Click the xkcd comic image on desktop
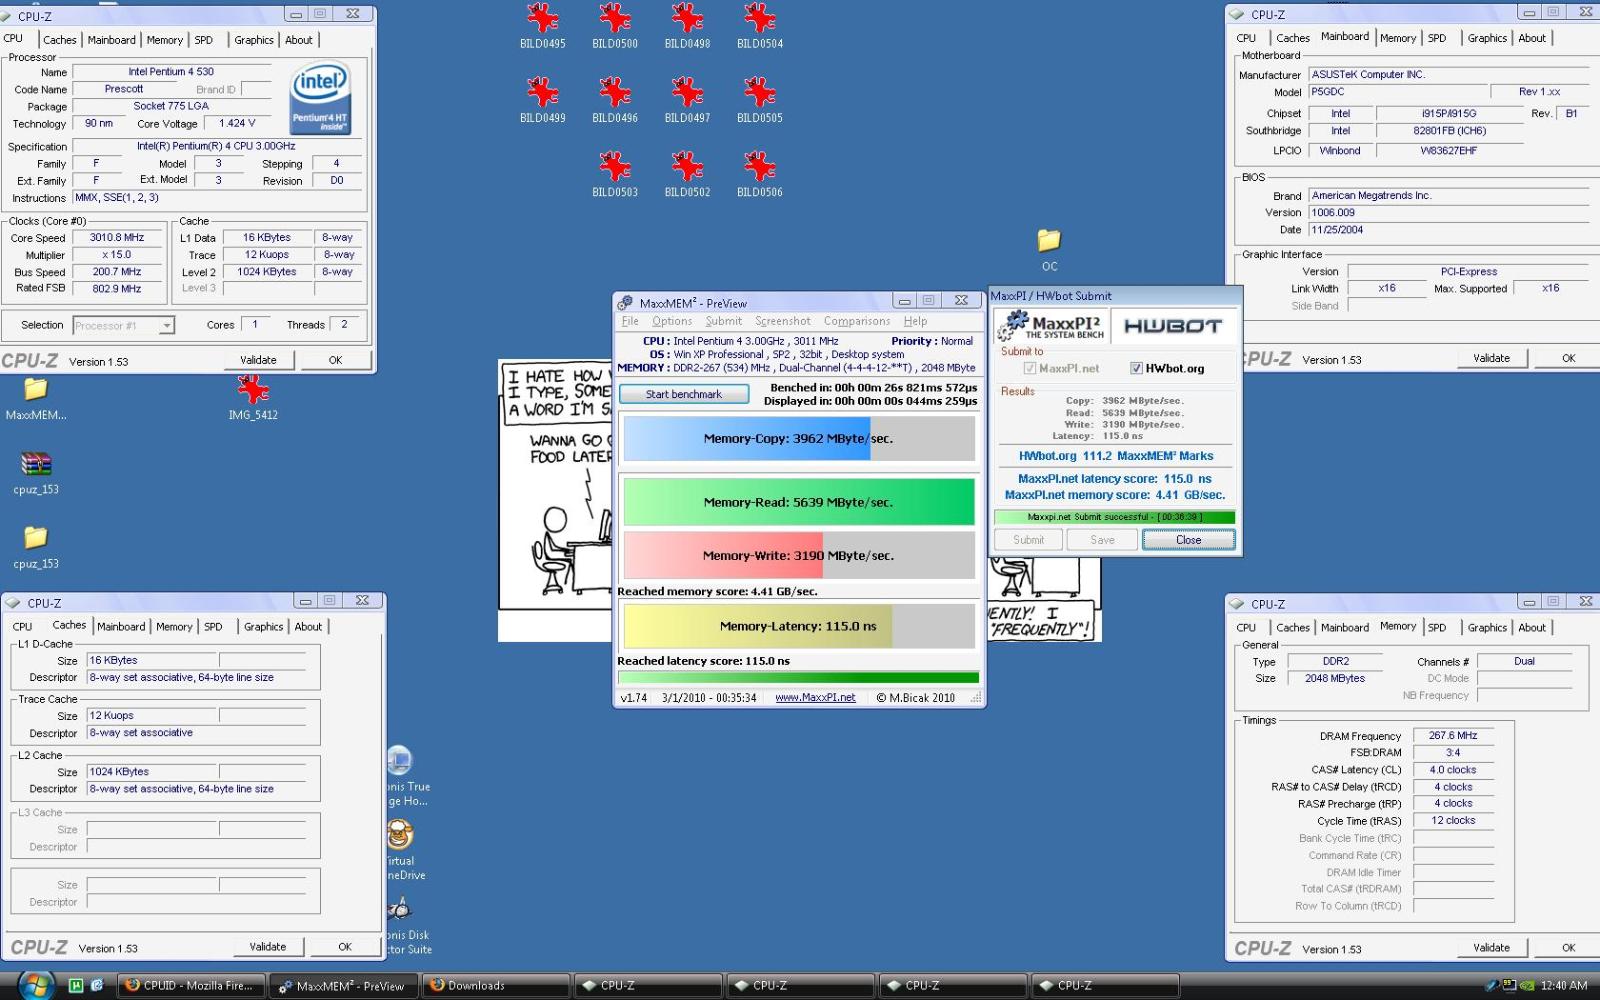This screenshot has height=1000, width=1600. pos(555,500)
